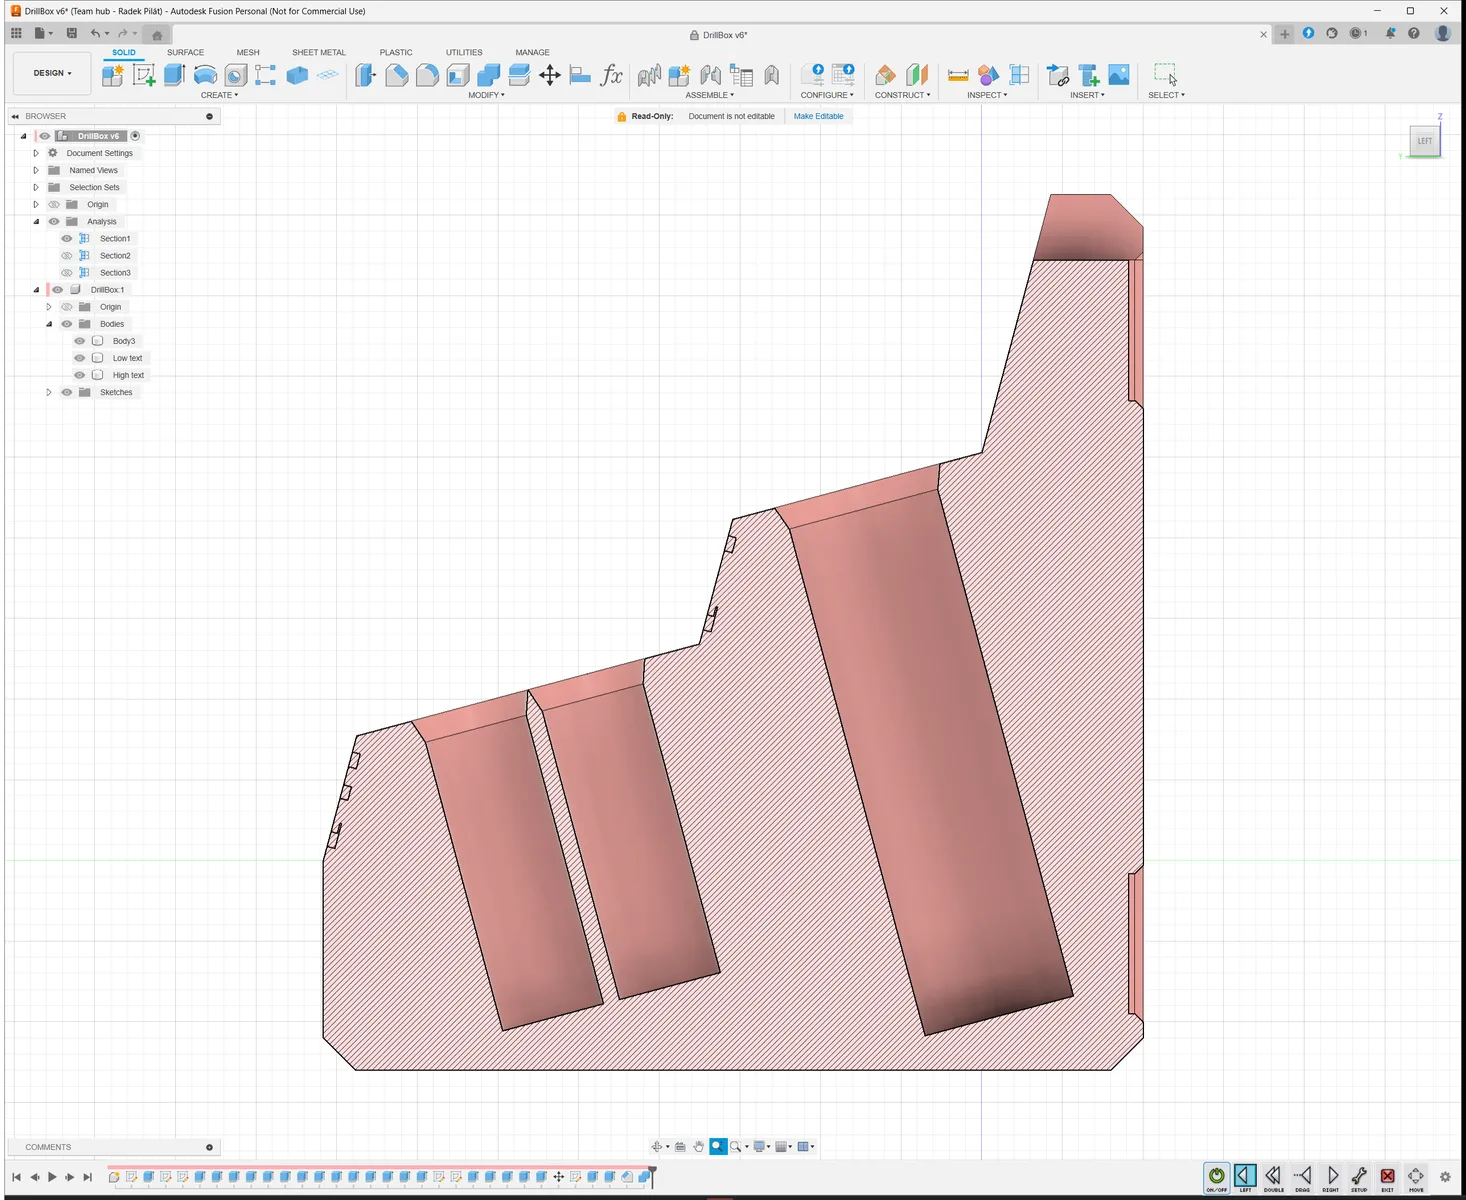
Task: Click the Insert Canvas image icon
Action: [x=1119, y=75]
